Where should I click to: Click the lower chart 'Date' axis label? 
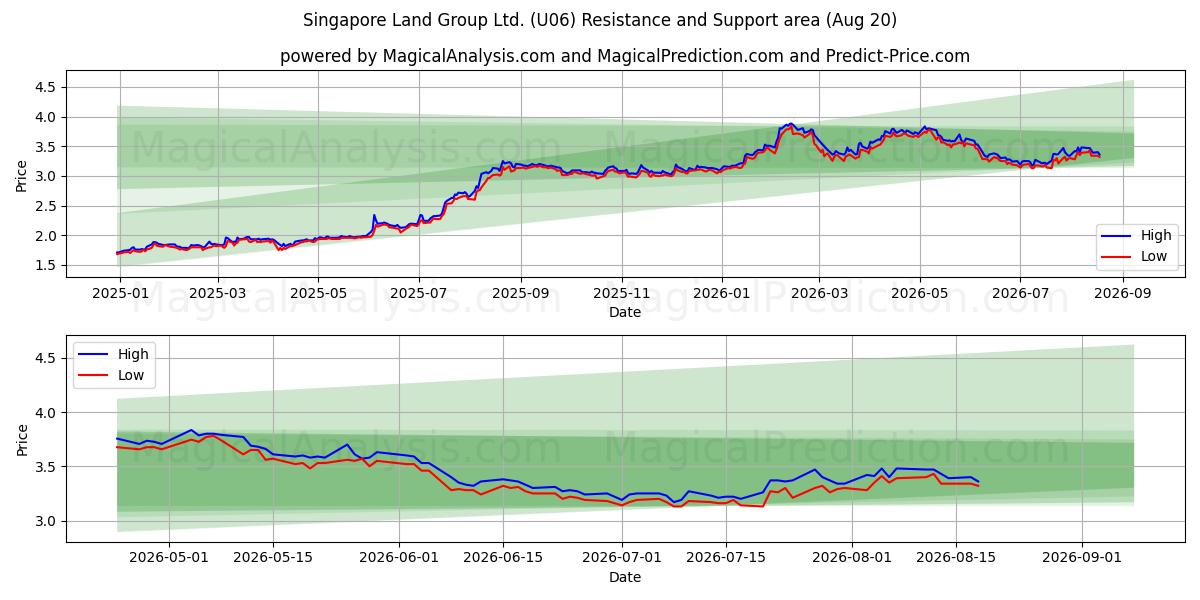[x=625, y=577]
